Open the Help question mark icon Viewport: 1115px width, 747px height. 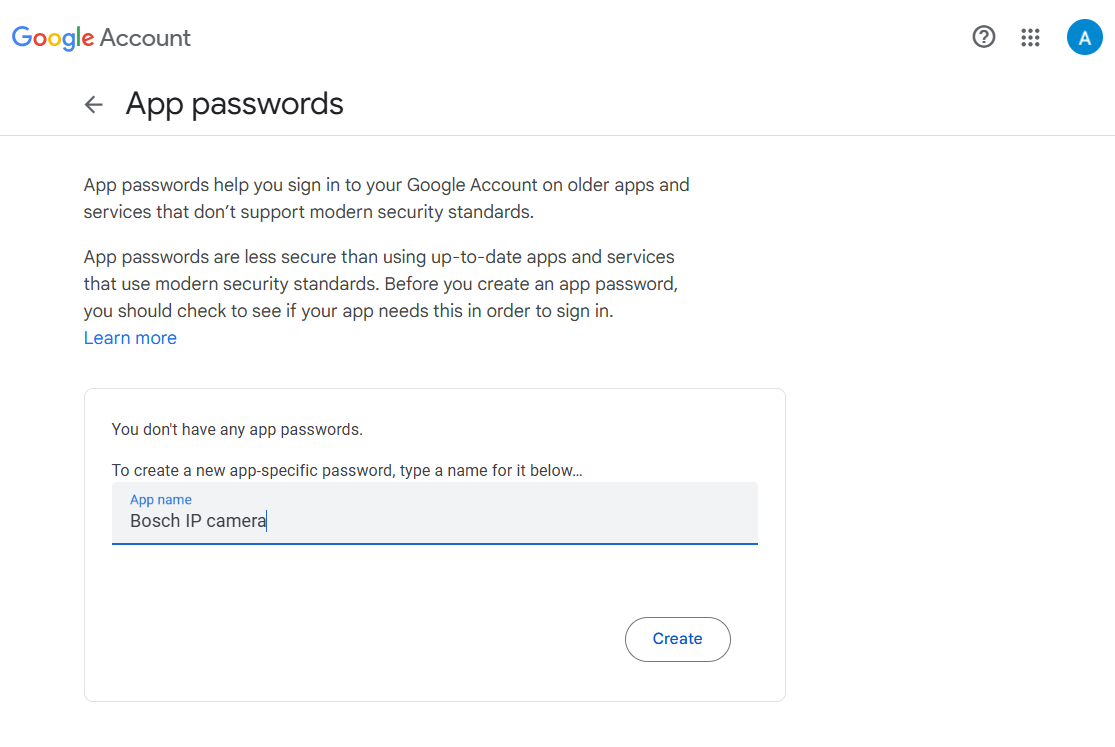(984, 38)
